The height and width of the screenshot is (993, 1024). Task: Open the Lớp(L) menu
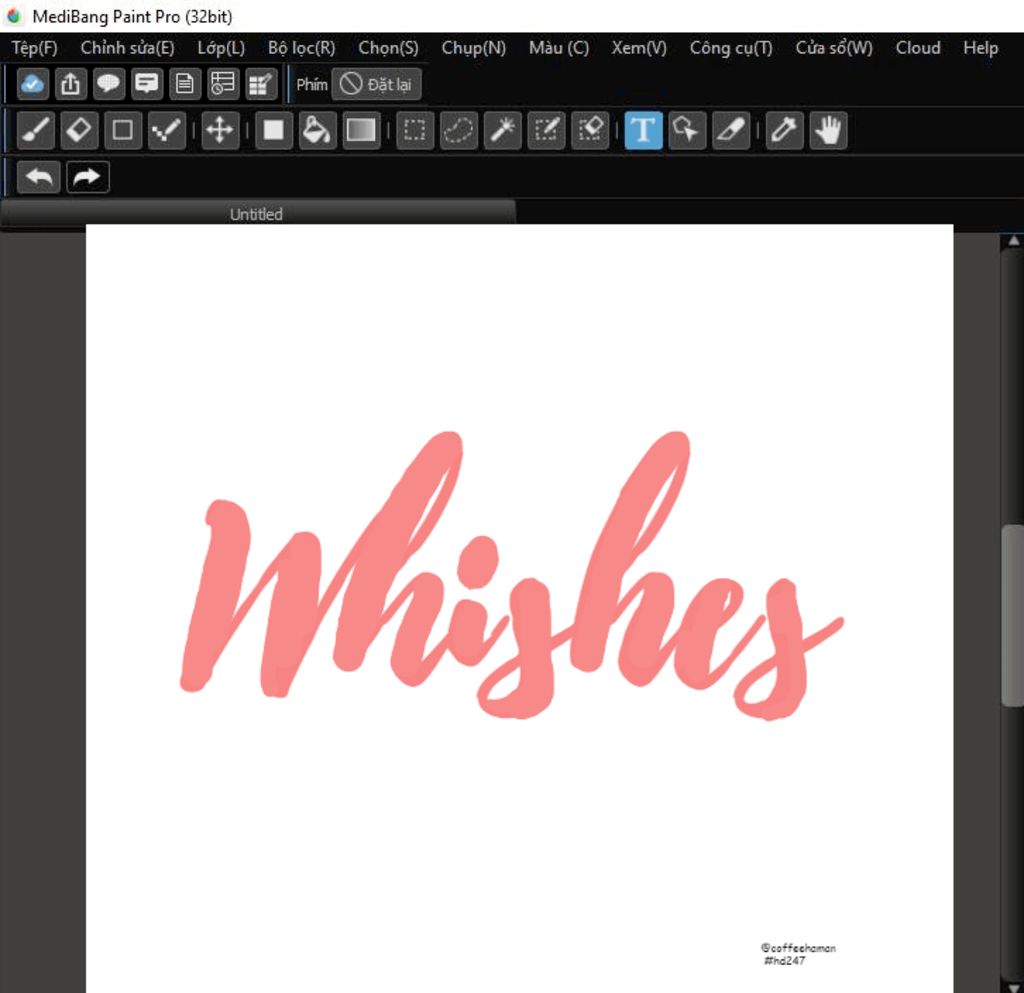[221, 48]
